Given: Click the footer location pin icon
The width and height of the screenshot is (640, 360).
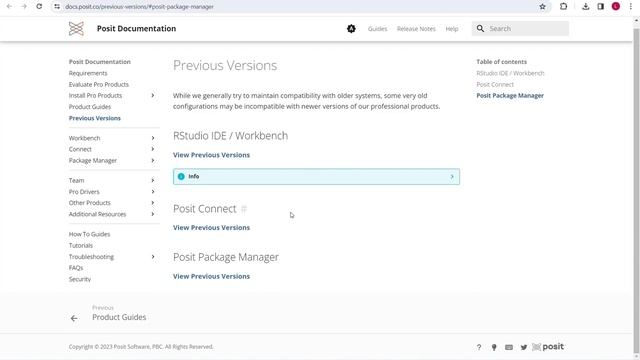Looking at the screenshot, I should [x=494, y=347].
